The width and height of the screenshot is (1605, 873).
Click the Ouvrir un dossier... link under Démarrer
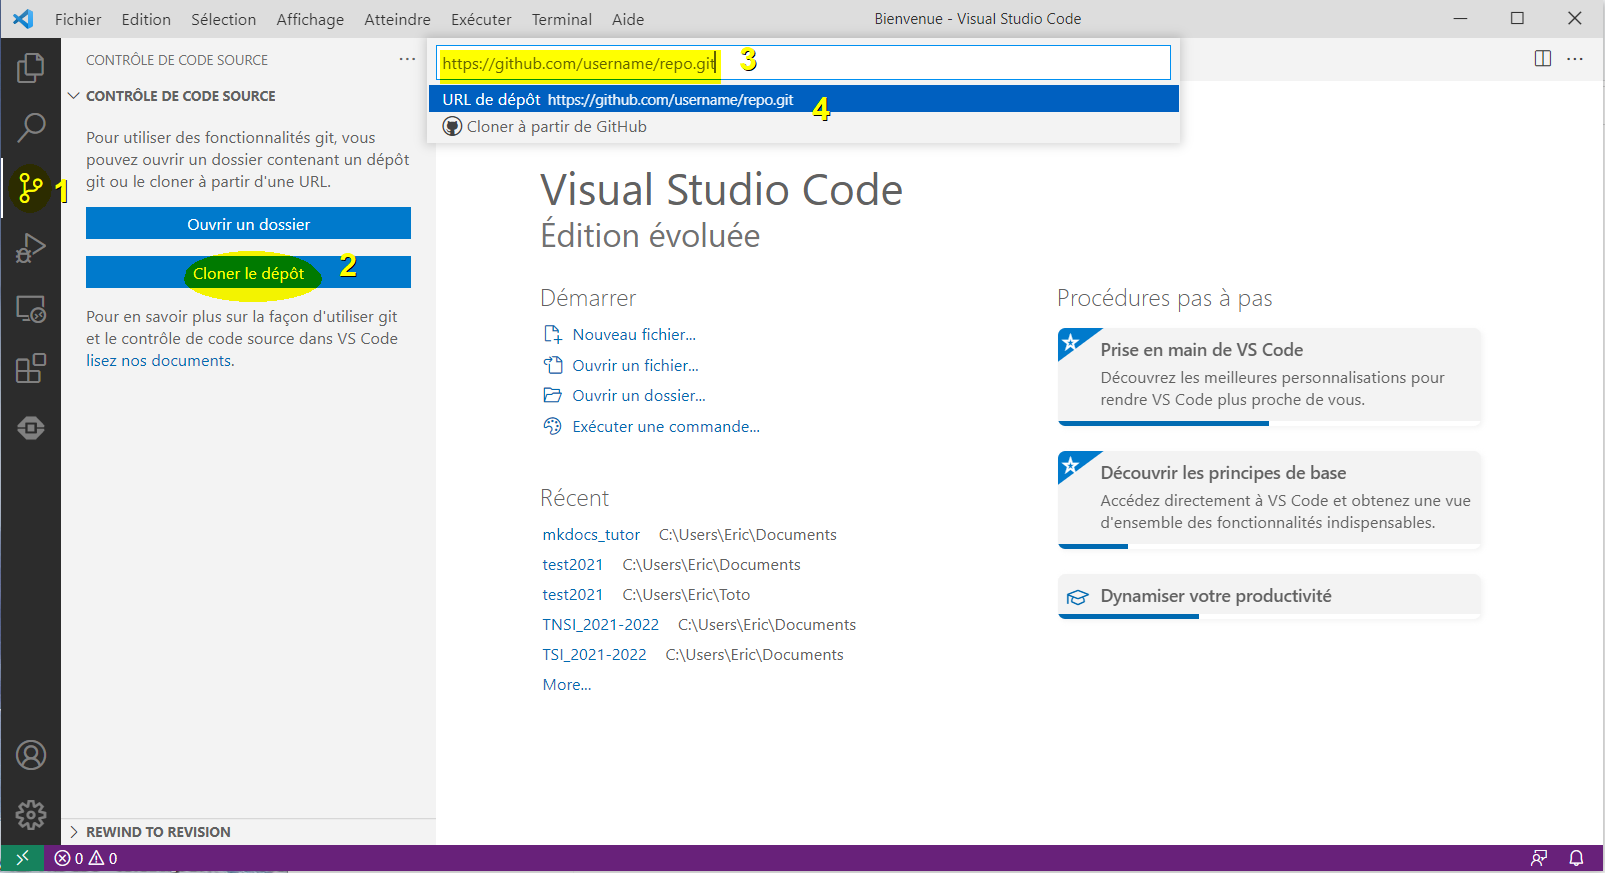tap(639, 396)
